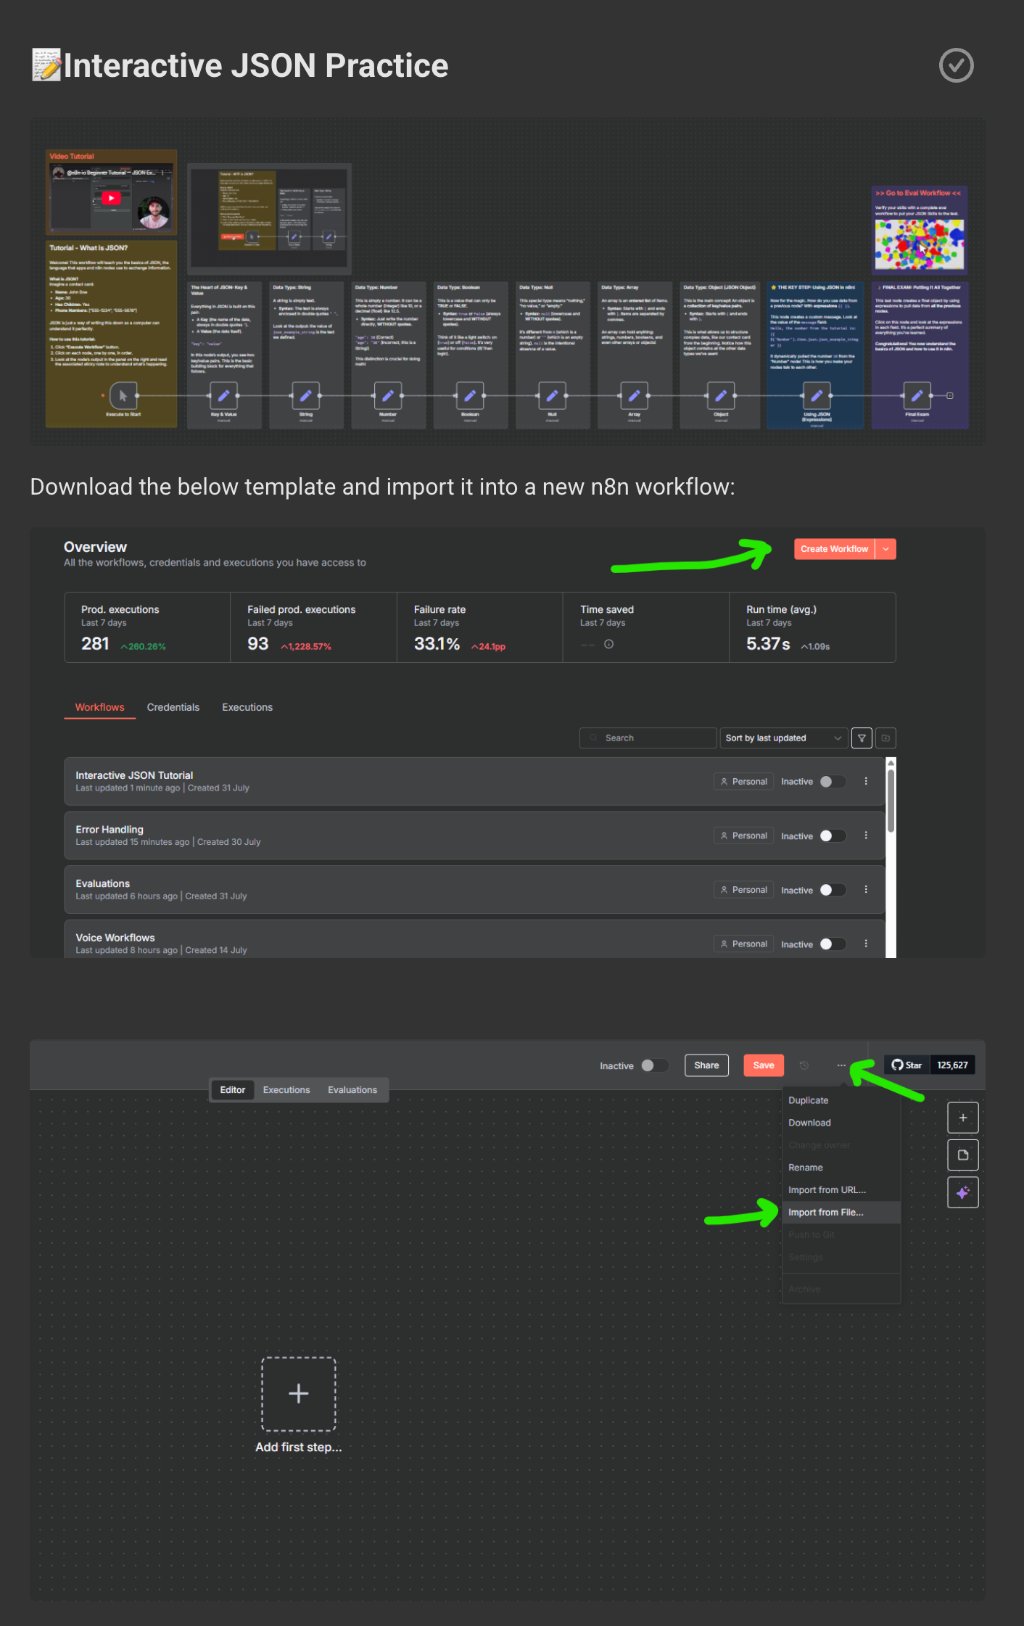The width and height of the screenshot is (1024, 1626).
Task: Open Interactive JSON Tutorial three-dot menu
Action: 866,781
